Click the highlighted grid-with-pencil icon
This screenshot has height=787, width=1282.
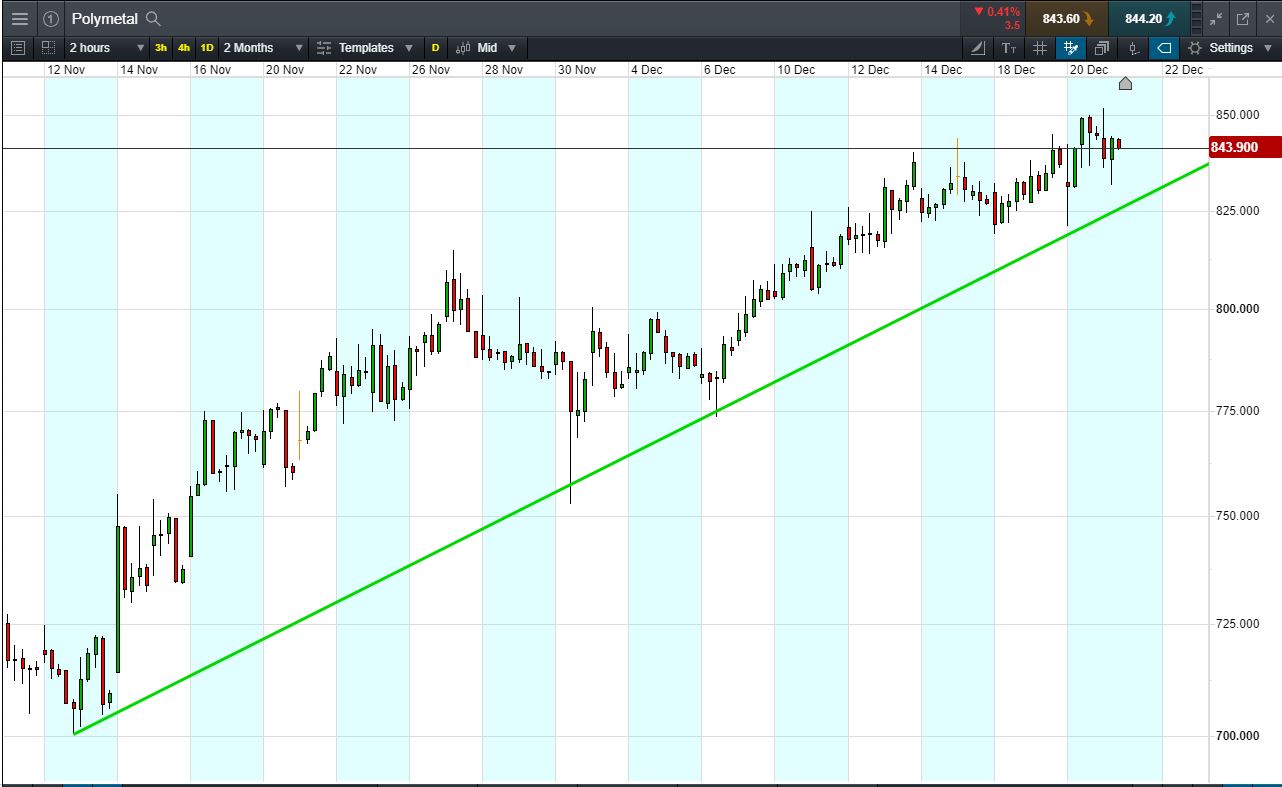[x=1071, y=48]
